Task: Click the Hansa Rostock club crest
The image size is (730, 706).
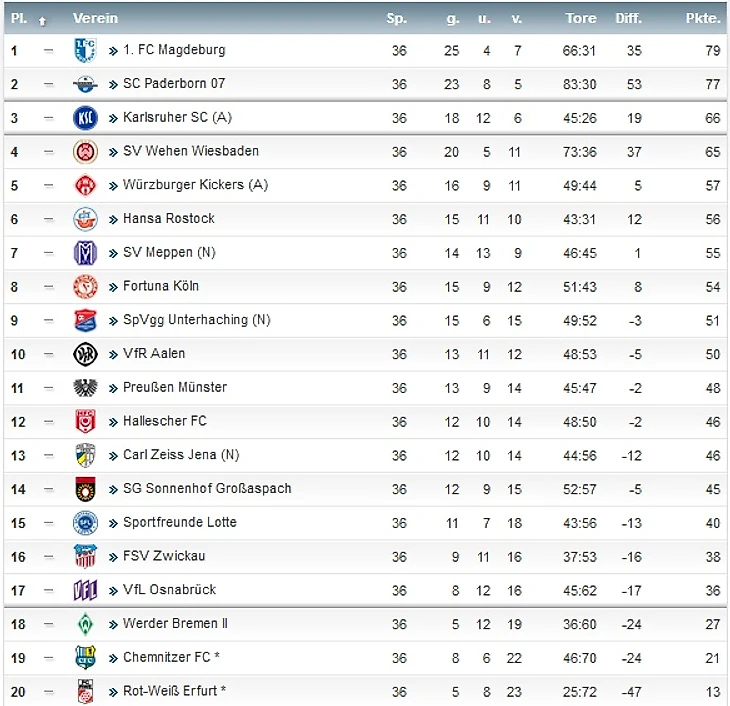Action: 85,219
